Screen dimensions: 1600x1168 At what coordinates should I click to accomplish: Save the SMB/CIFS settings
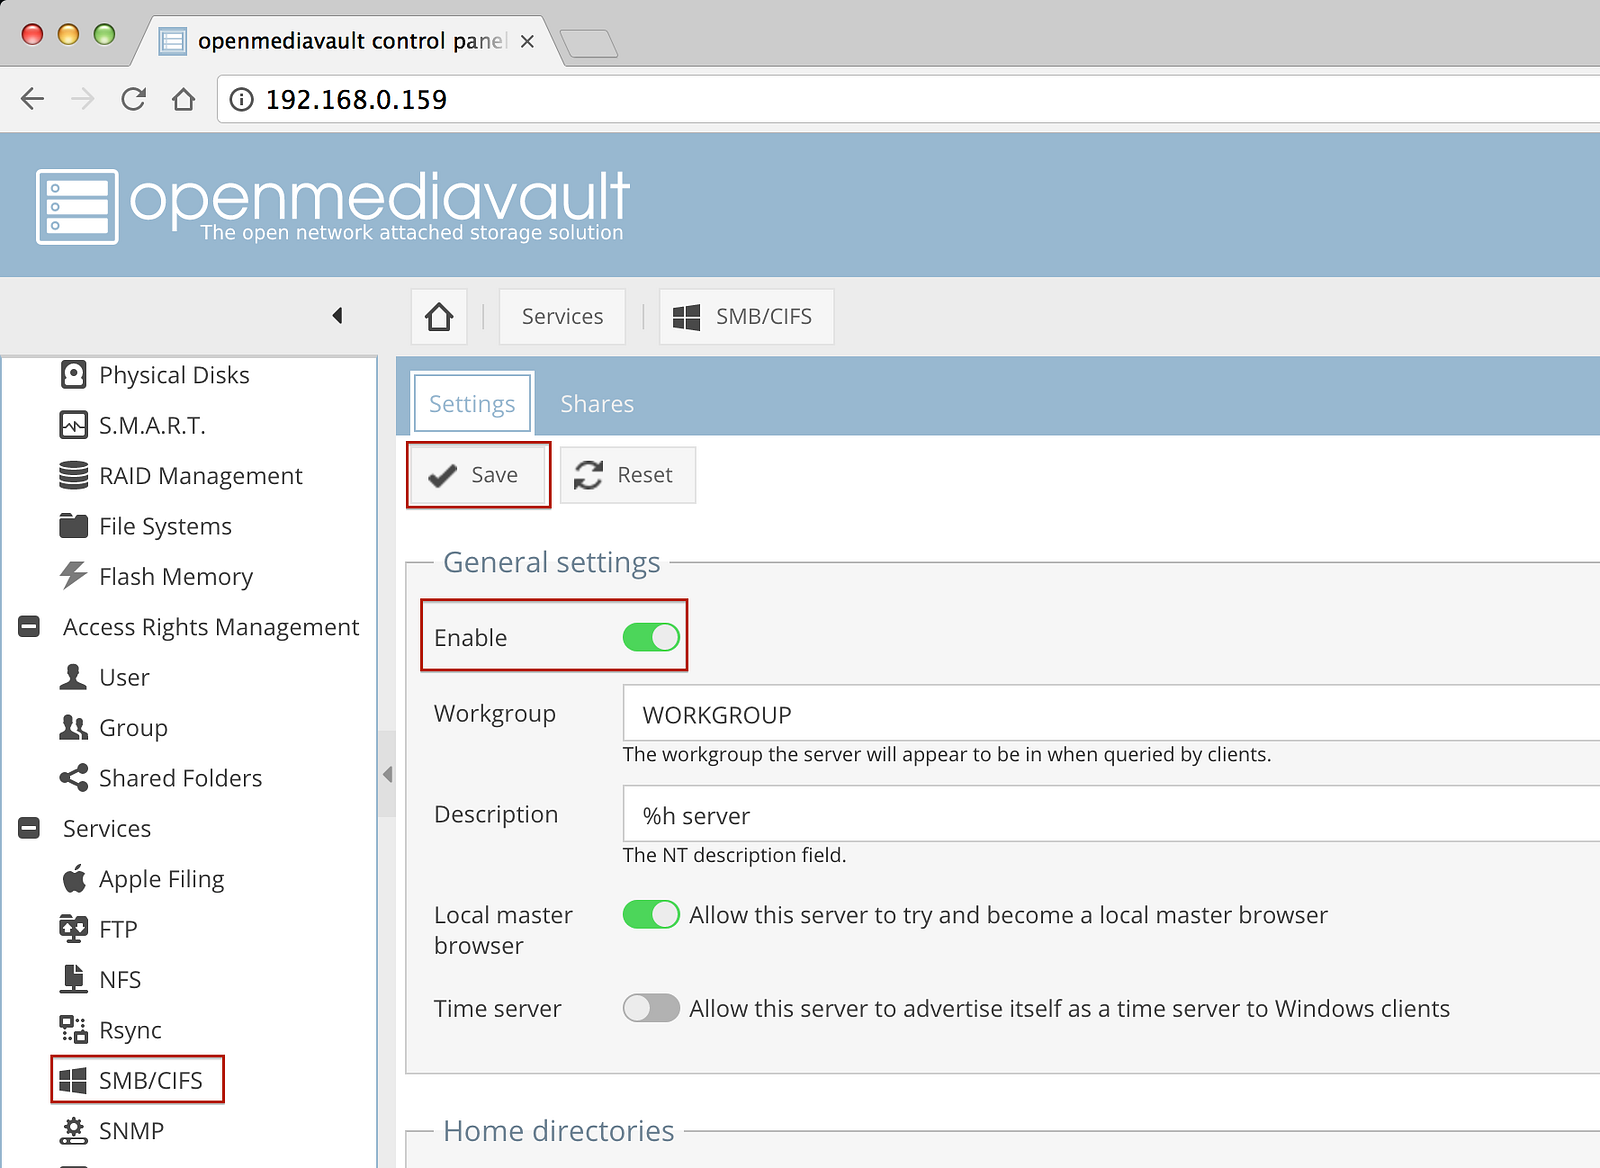[478, 475]
